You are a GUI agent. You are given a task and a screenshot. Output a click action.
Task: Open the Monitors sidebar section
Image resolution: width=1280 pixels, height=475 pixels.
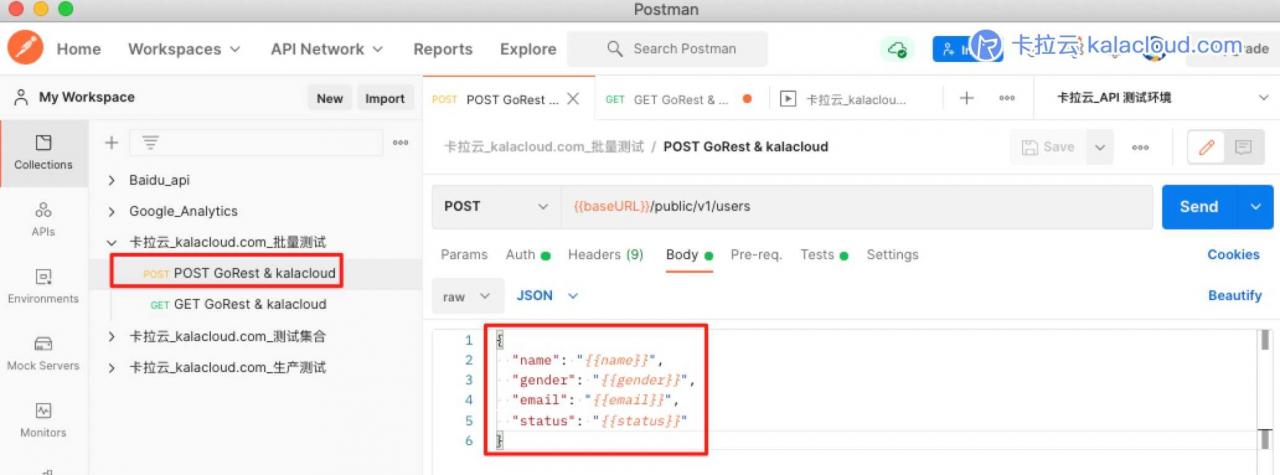click(43, 420)
